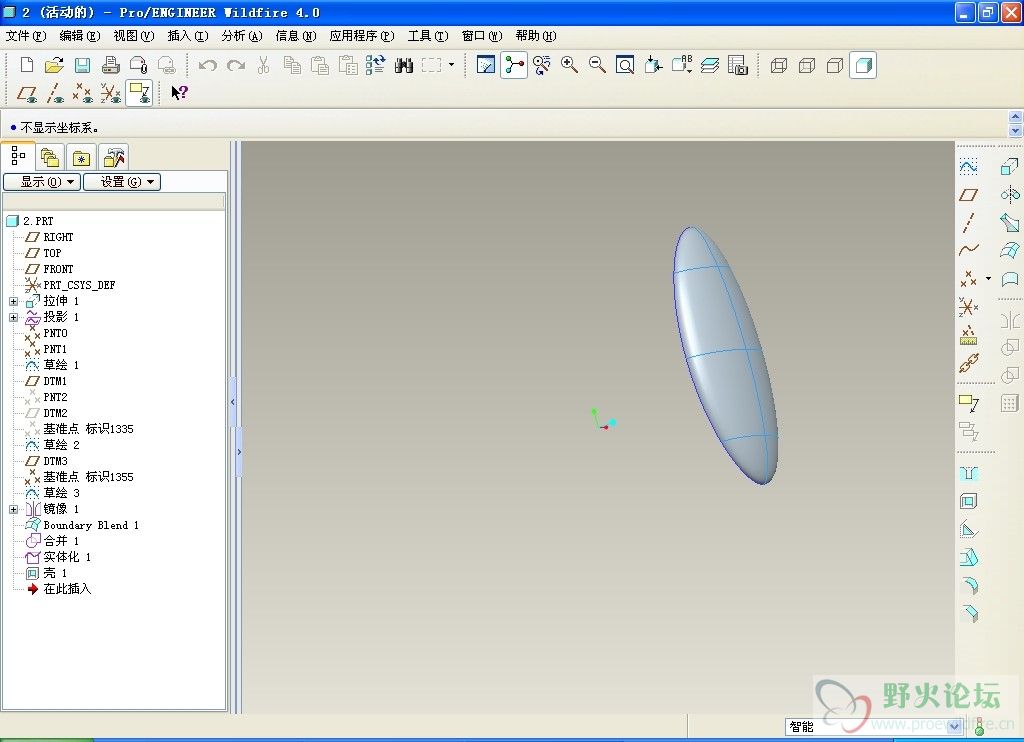Open the 文件(F) menu
This screenshot has height=742, width=1024.
point(25,35)
